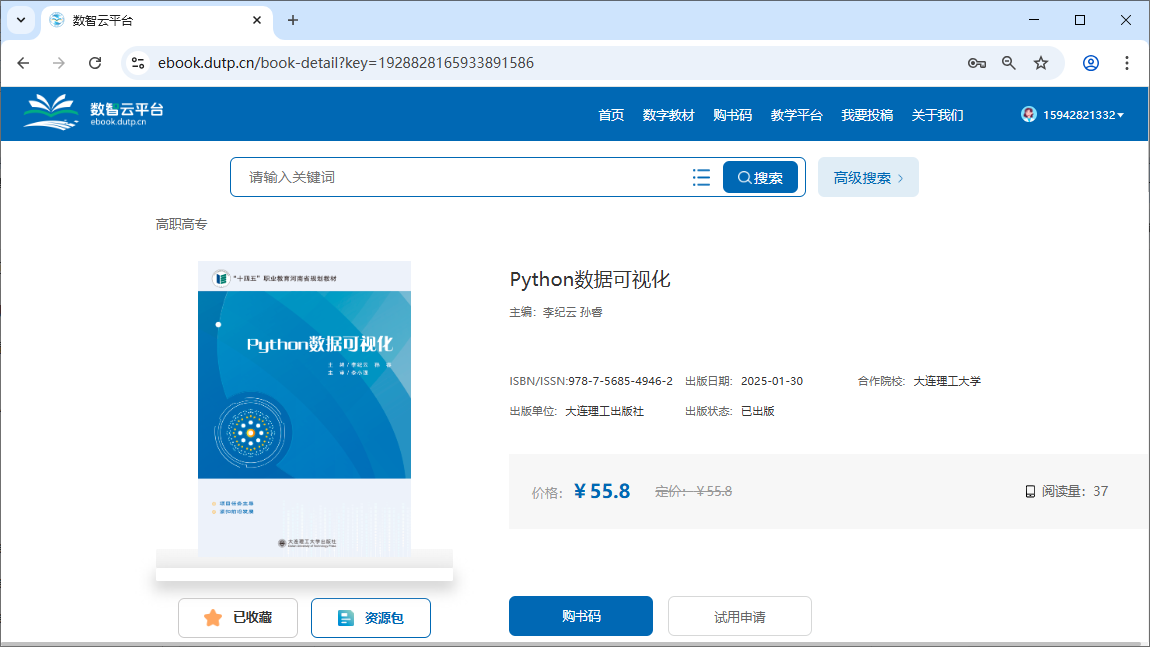Click the blue 搜索 button
The width and height of the screenshot is (1150, 647).
[761, 178]
